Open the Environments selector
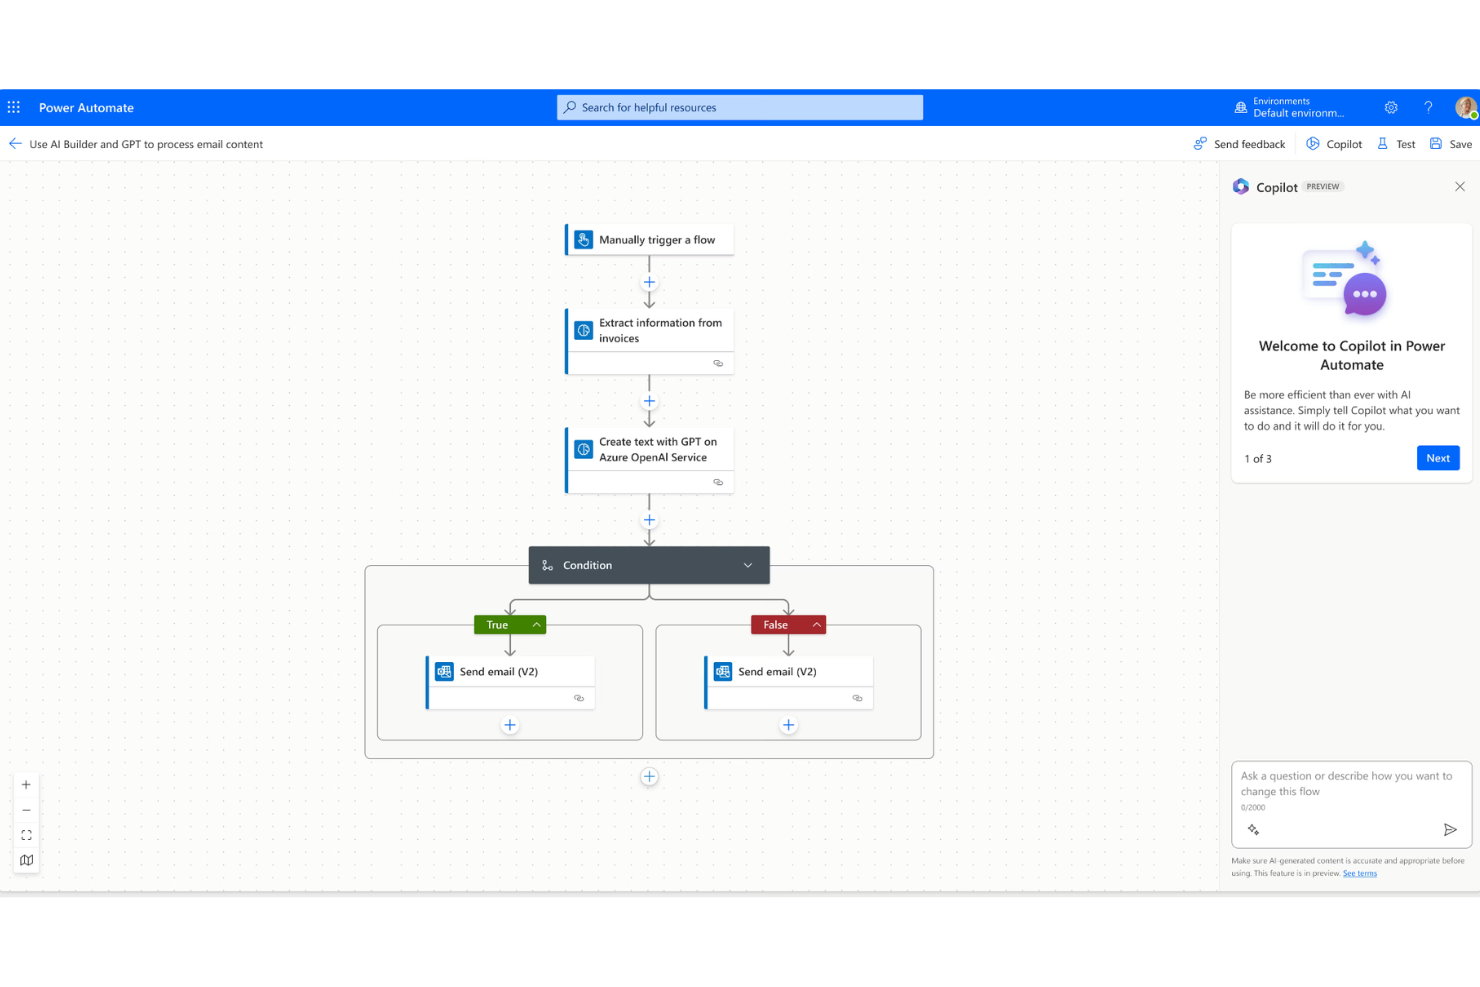The width and height of the screenshot is (1480, 987). tap(1289, 107)
